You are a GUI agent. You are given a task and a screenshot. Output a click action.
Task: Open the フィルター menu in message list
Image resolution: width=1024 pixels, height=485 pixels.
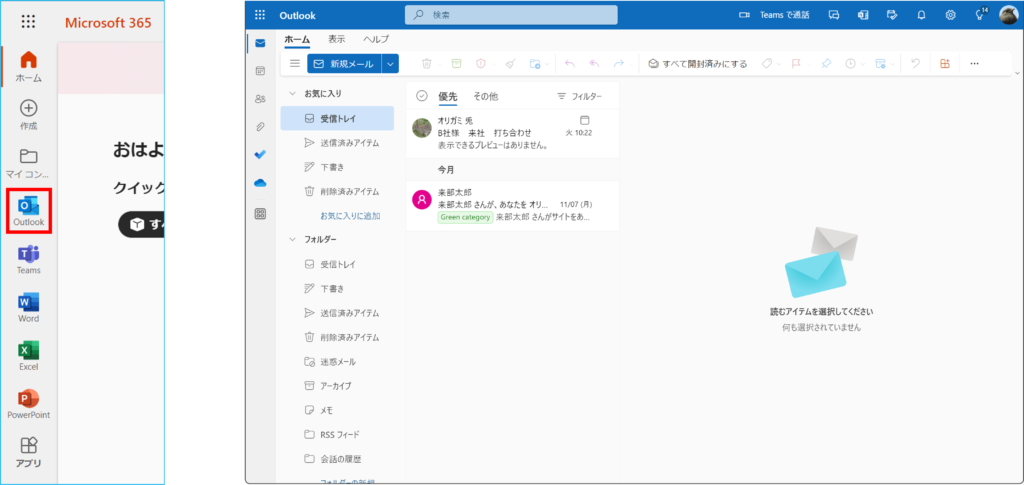tap(579, 97)
